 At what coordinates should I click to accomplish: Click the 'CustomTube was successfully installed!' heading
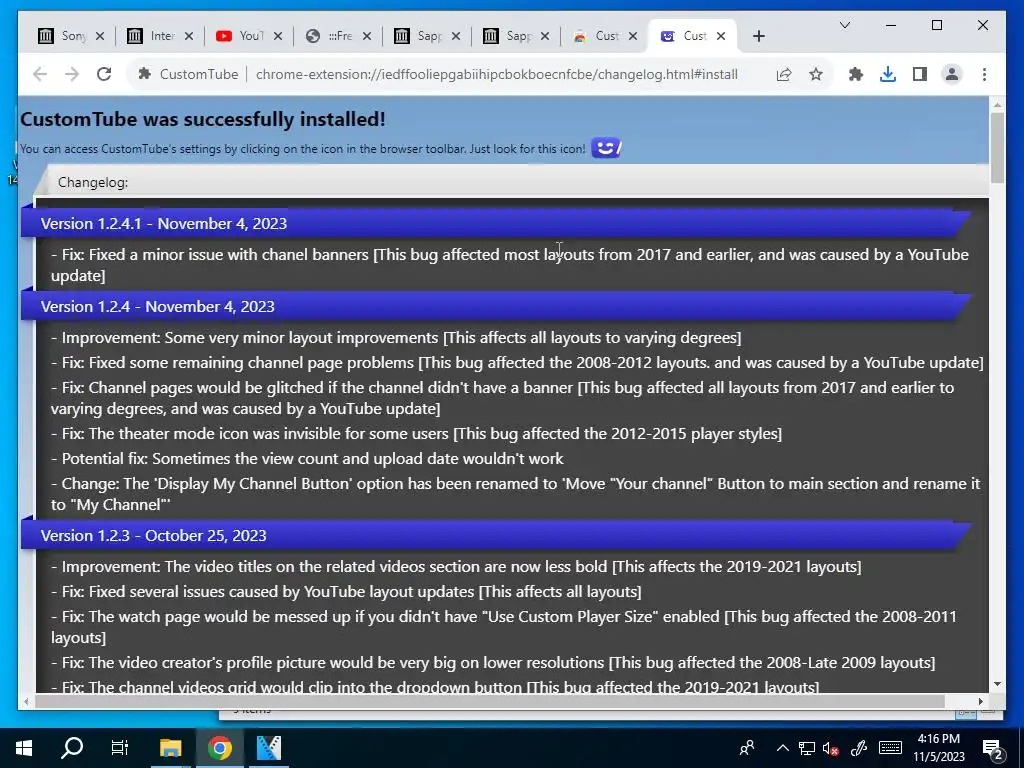click(203, 120)
